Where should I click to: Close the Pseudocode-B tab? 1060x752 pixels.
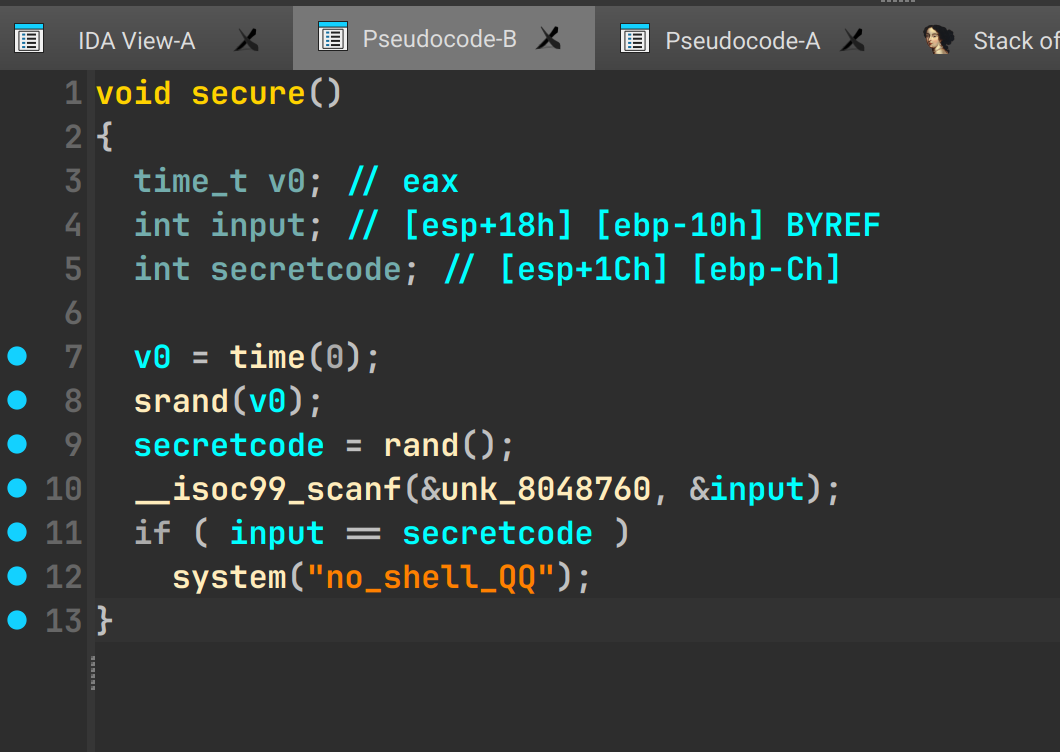[x=549, y=39]
